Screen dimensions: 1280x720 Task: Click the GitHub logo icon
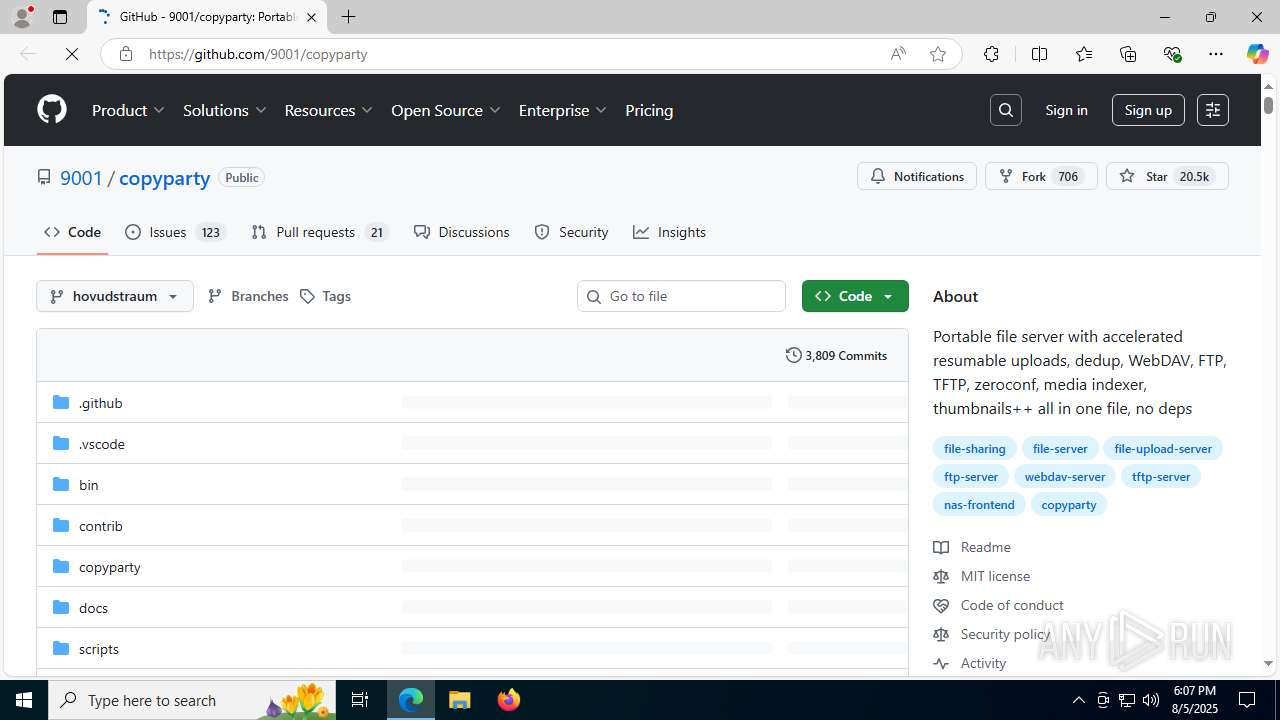point(52,110)
